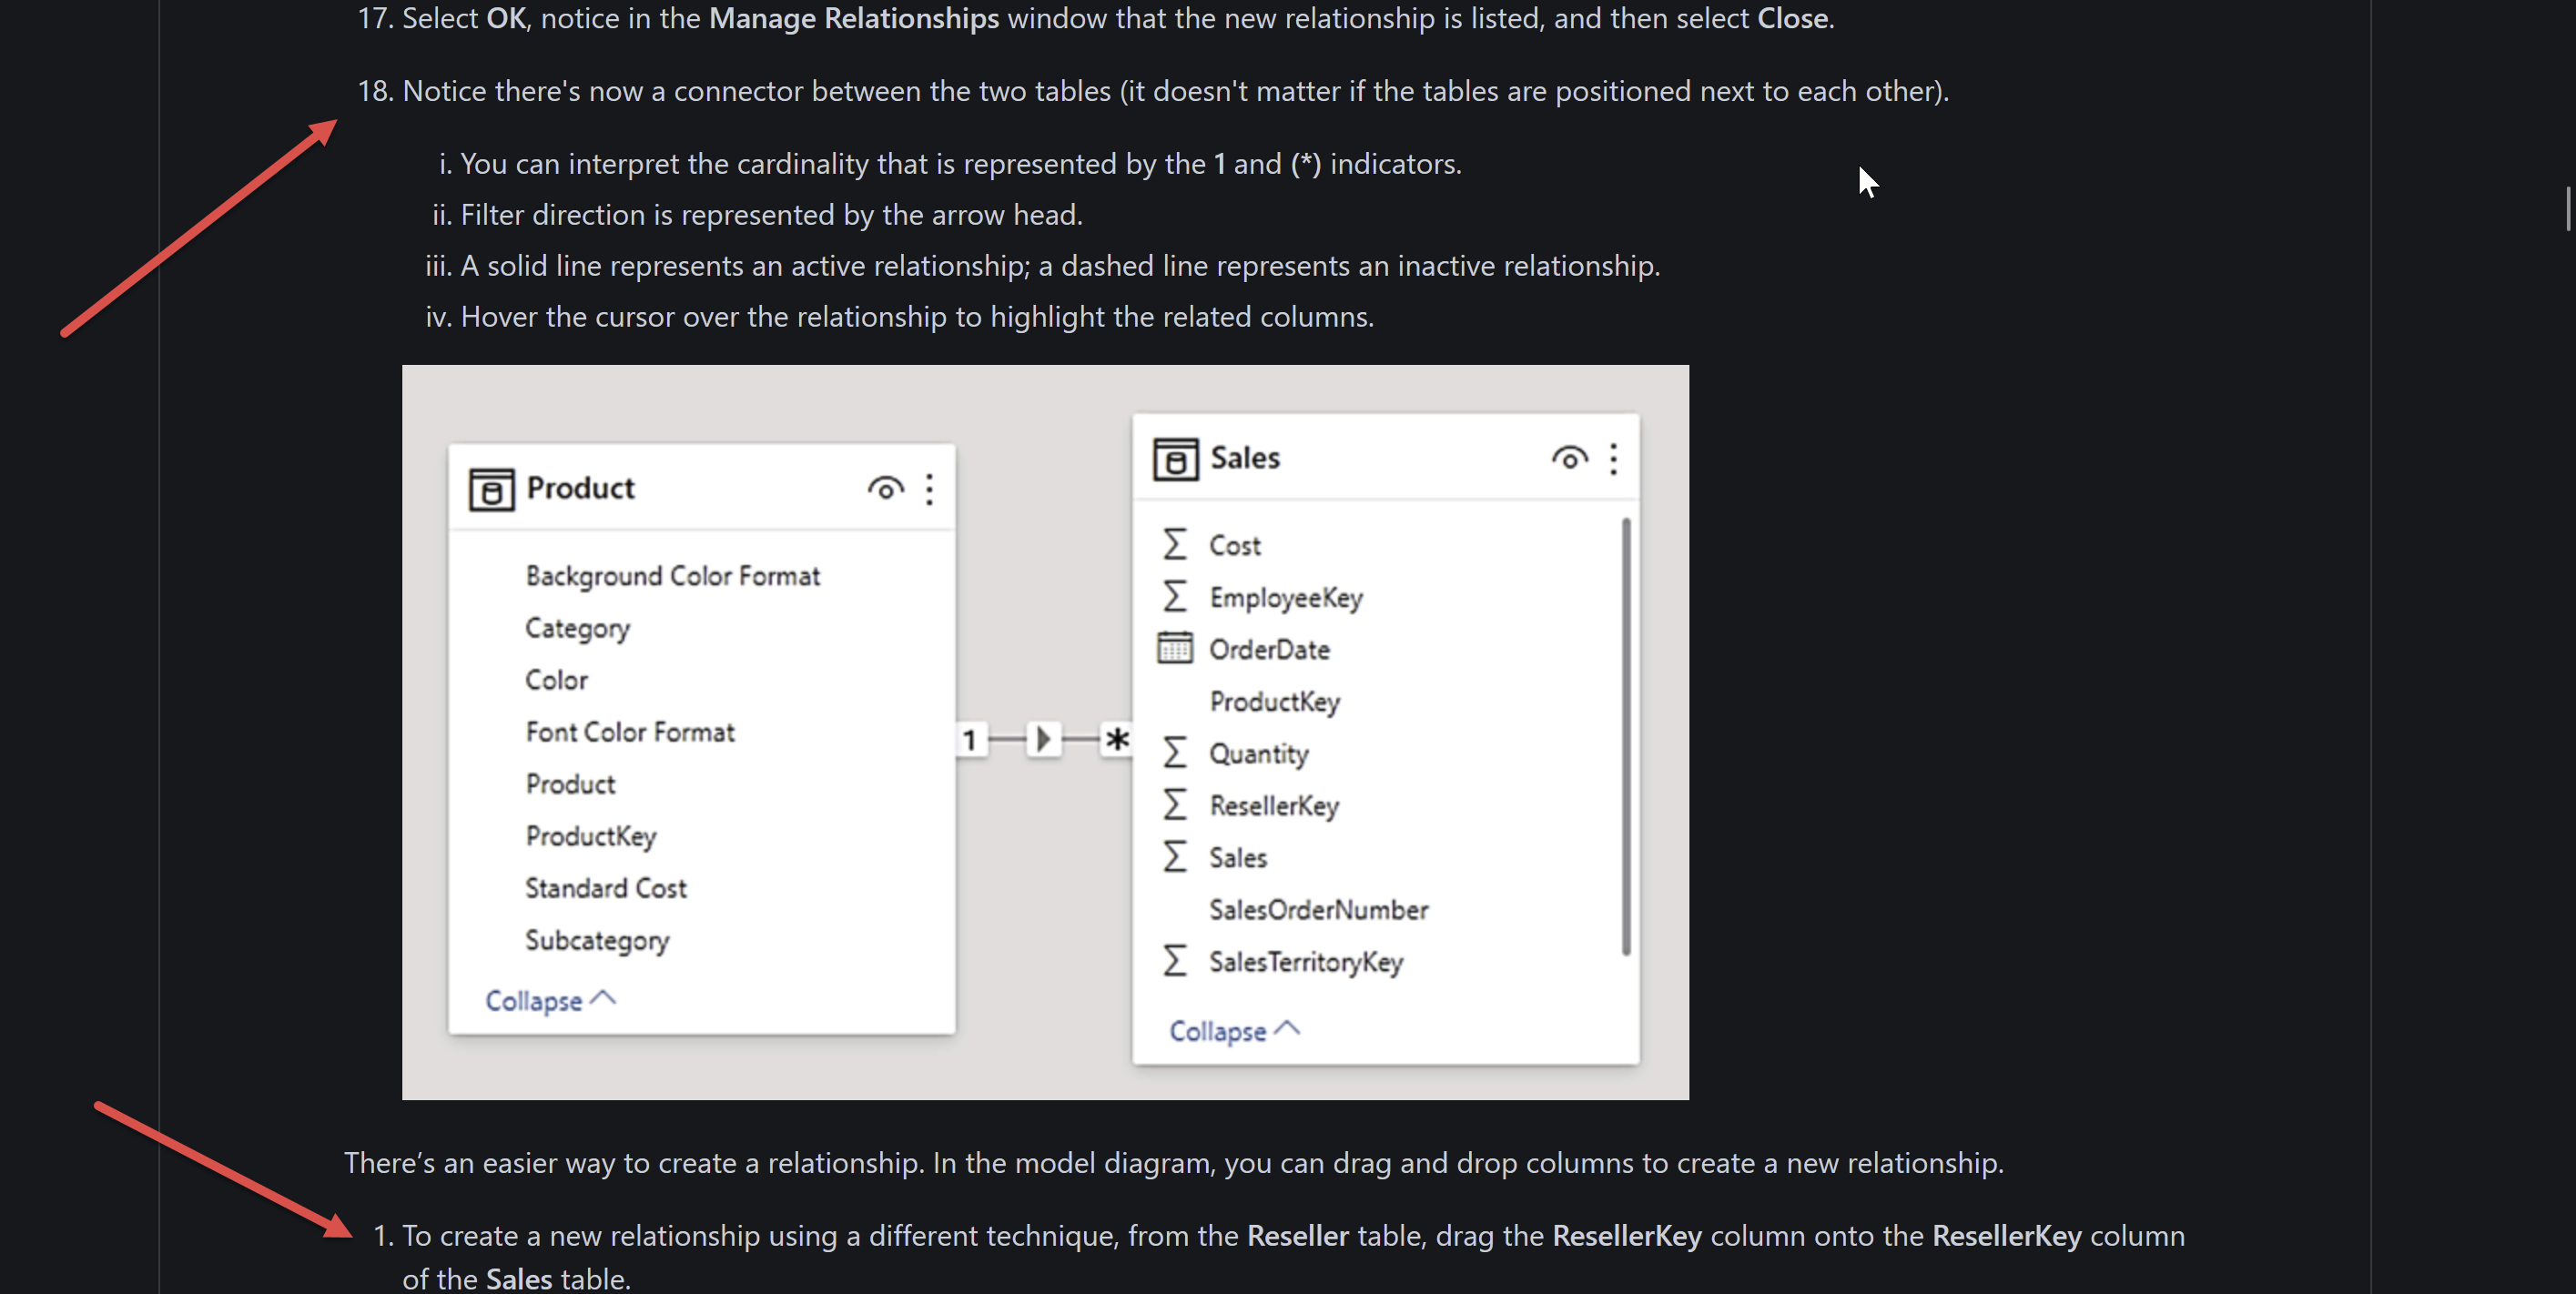Click the Sales table header icon

[x=1176, y=459]
